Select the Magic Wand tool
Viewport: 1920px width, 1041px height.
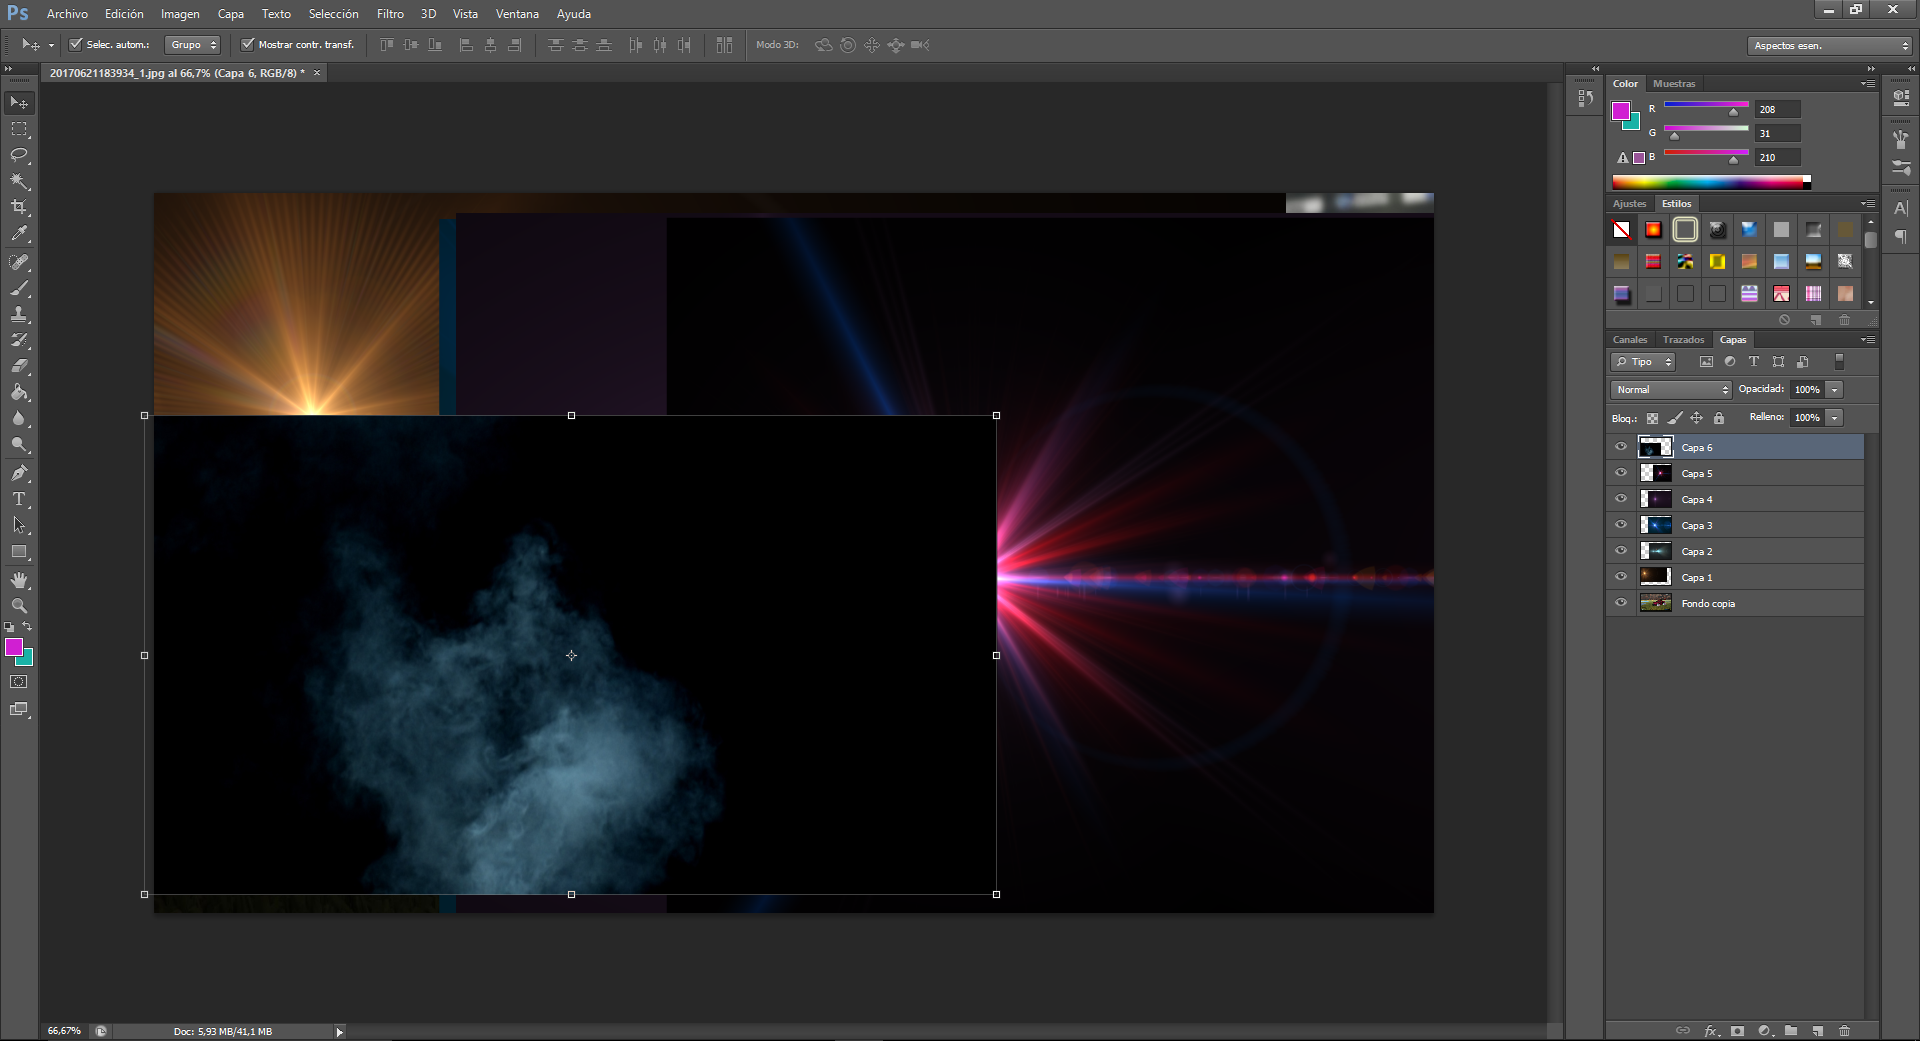(19, 181)
